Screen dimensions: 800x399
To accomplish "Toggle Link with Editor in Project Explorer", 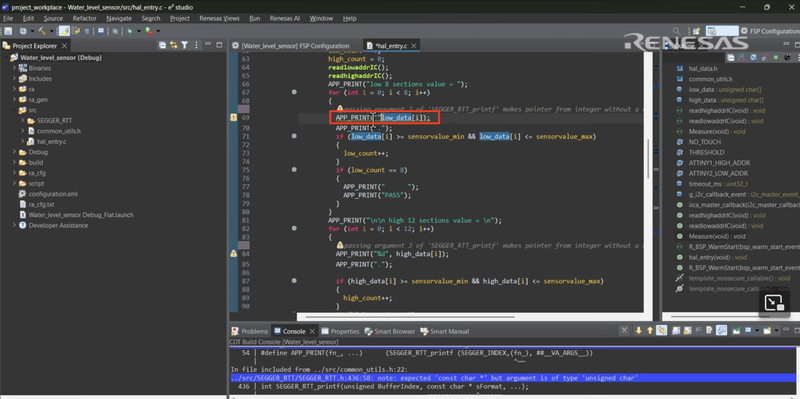I will pyautogui.click(x=173, y=45).
